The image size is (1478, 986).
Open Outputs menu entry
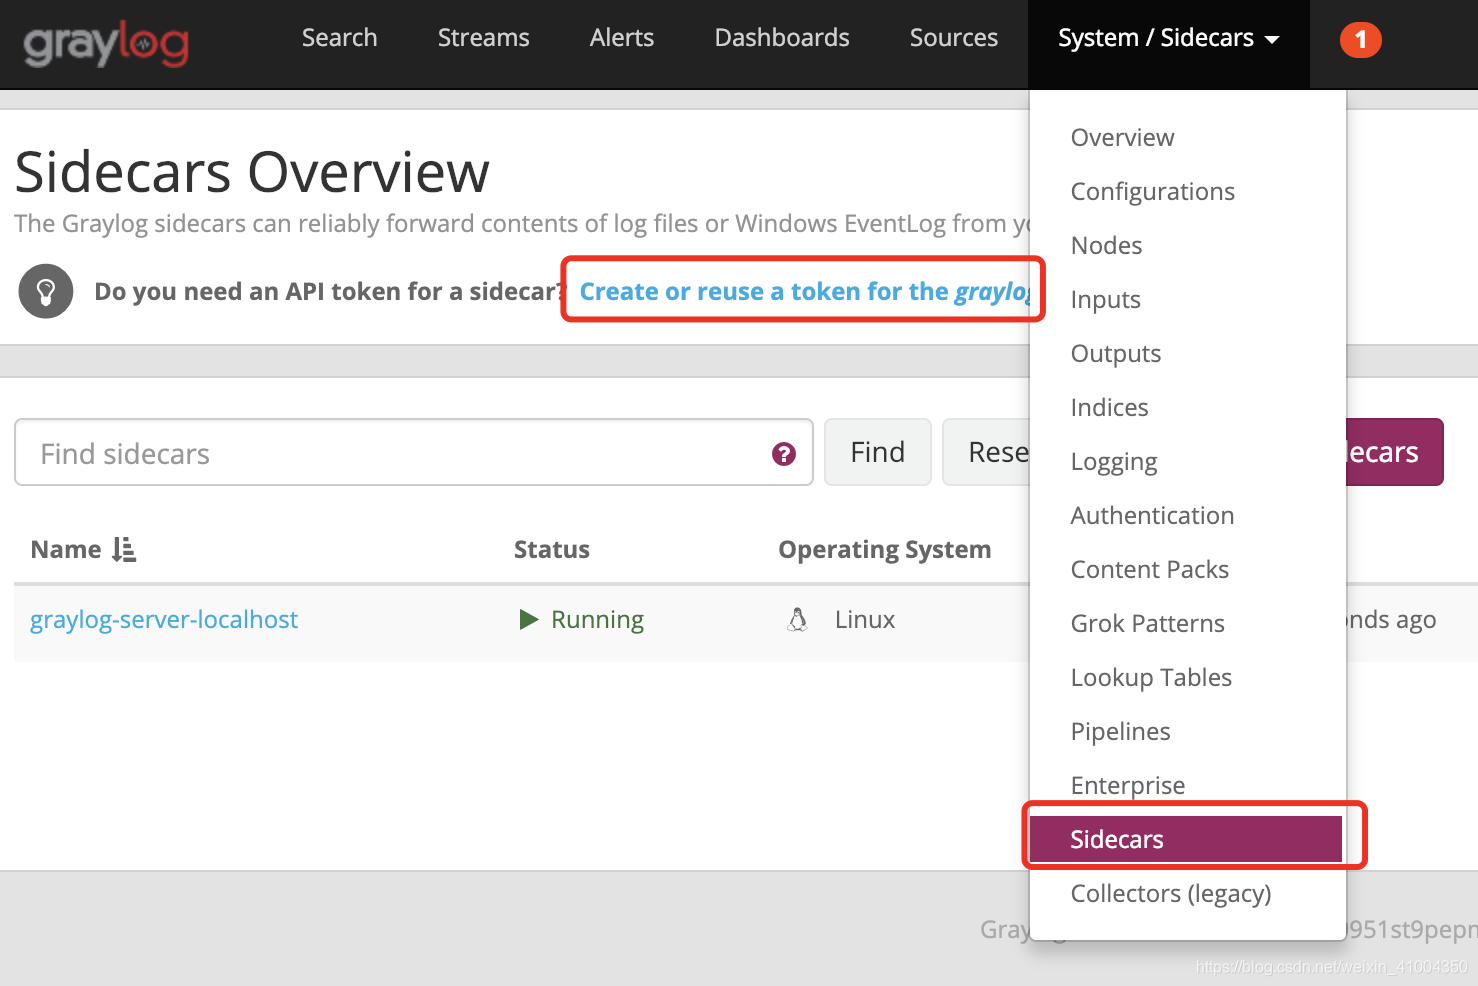point(1115,354)
